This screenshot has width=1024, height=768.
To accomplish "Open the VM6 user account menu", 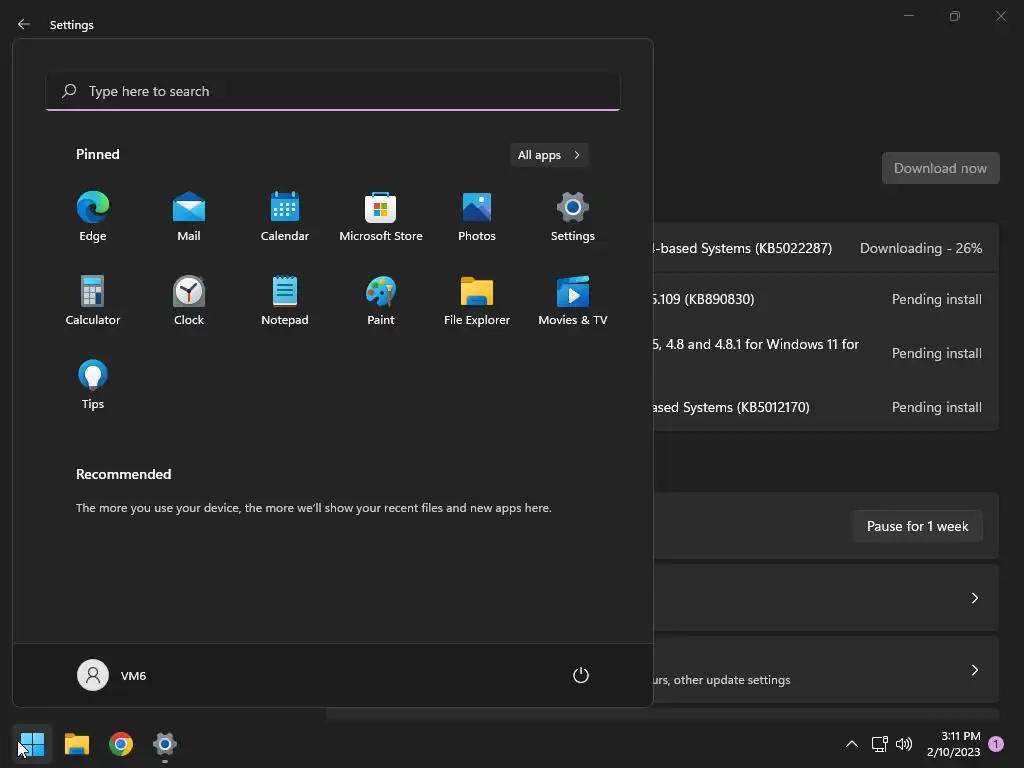I will [x=112, y=675].
